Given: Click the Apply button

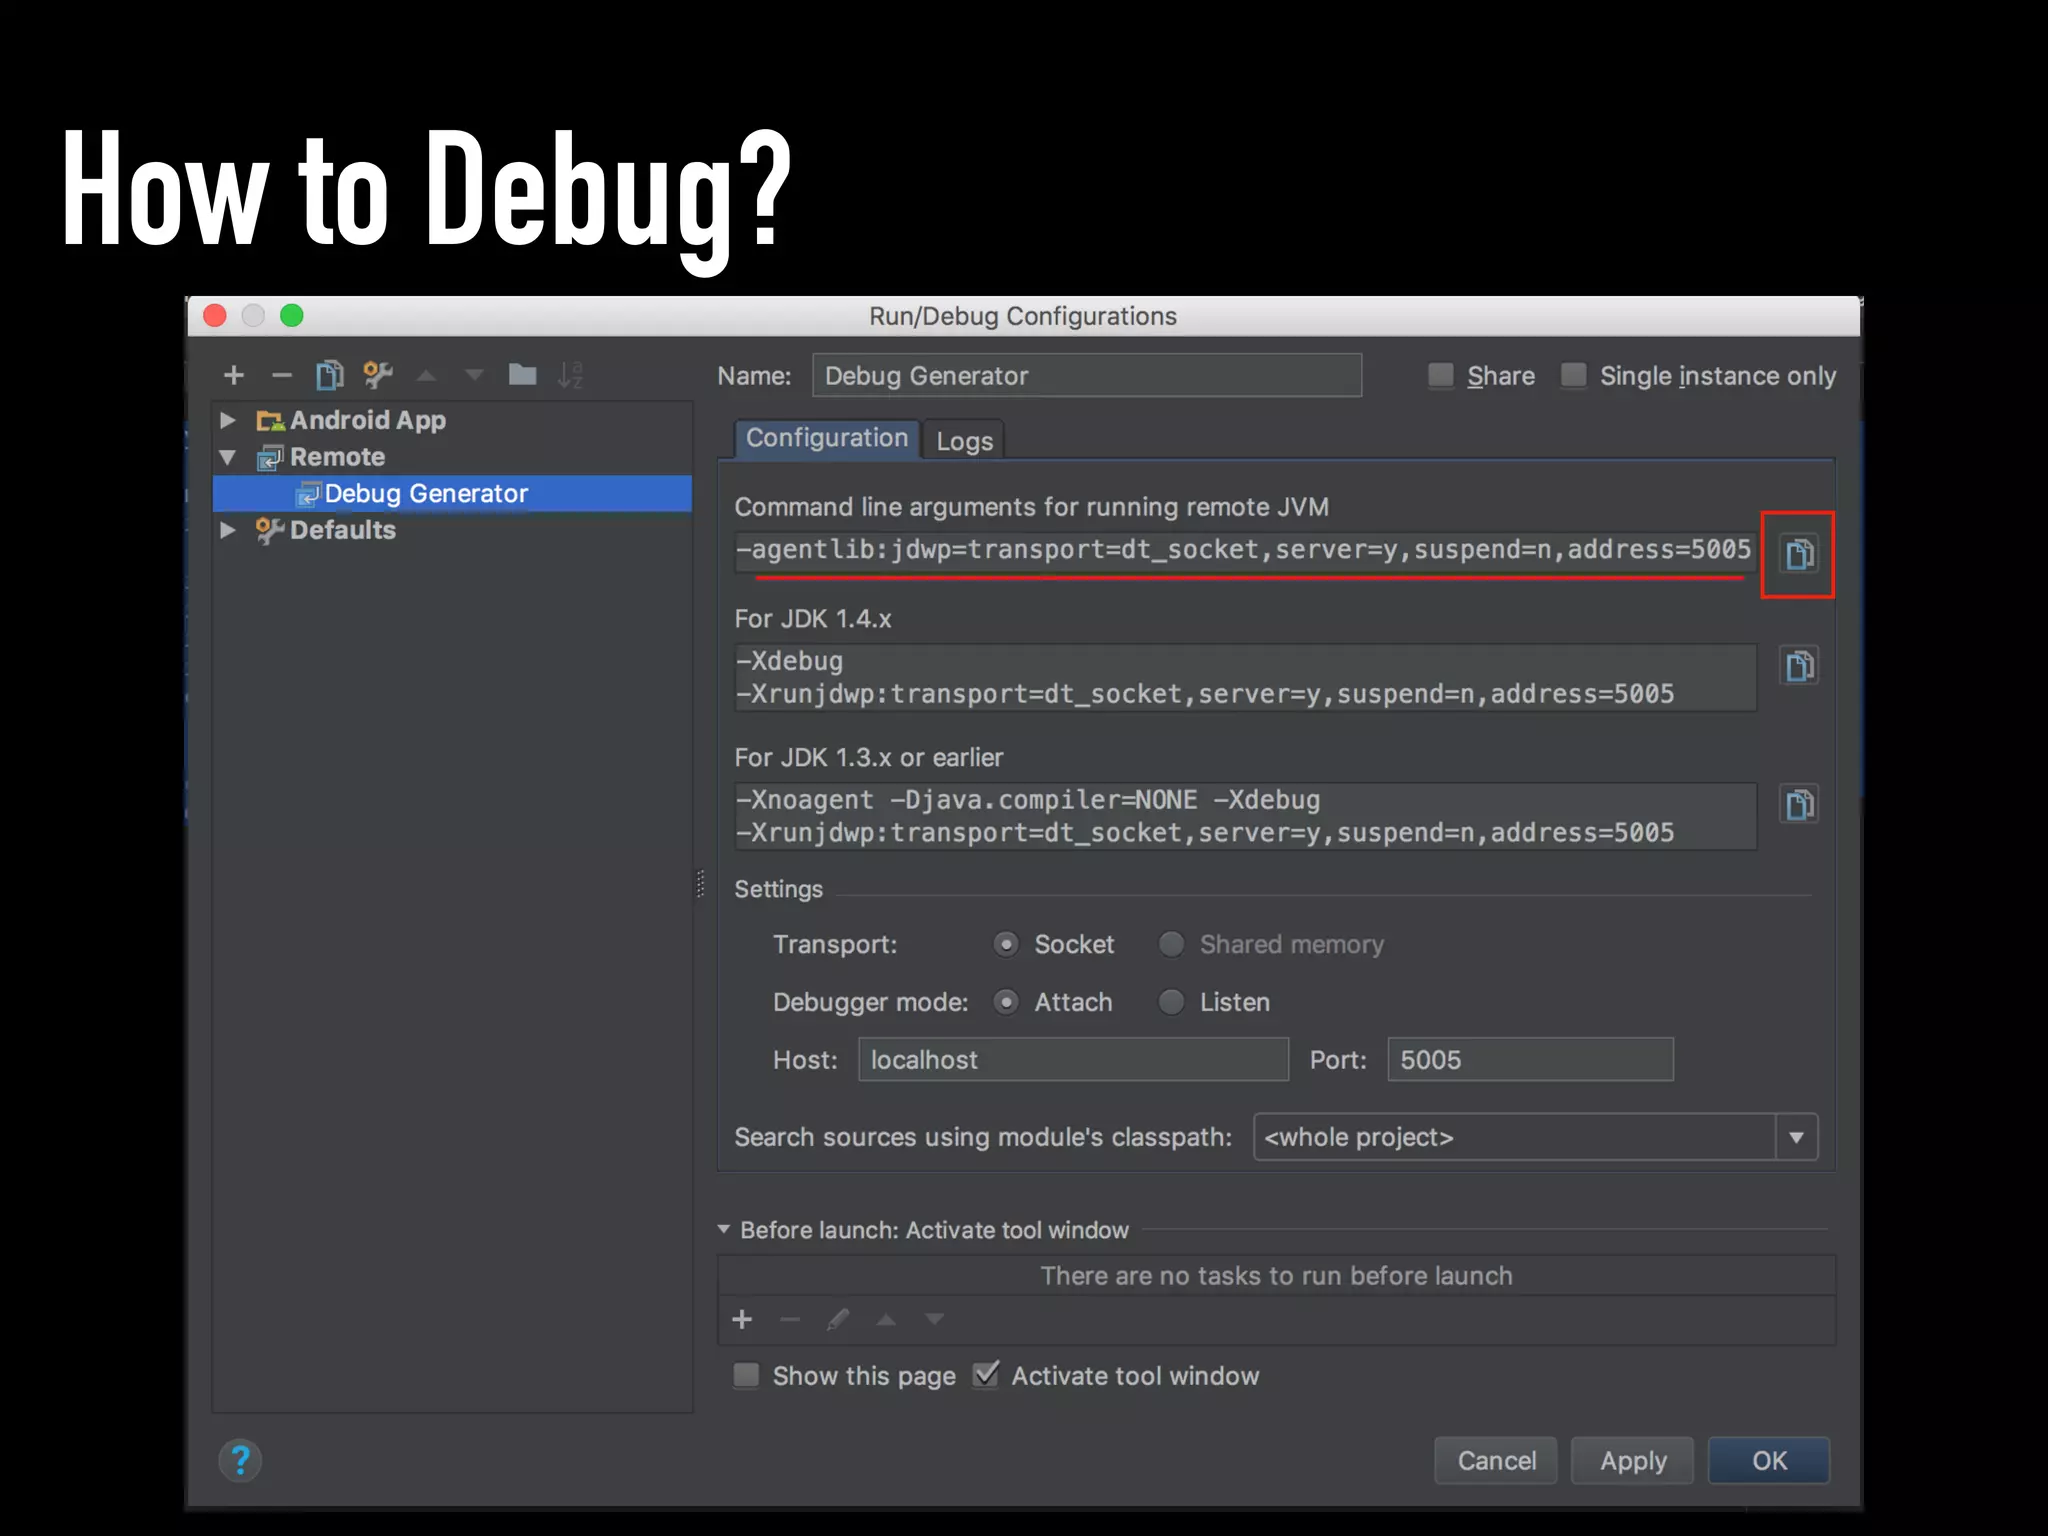Looking at the screenshot, I should click(x=1633, y=1461).
